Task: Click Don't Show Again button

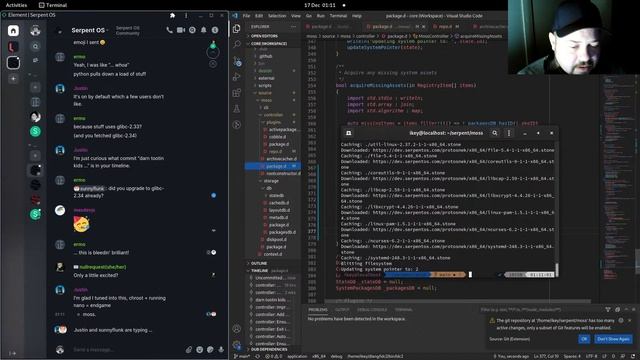Action: 613,339
